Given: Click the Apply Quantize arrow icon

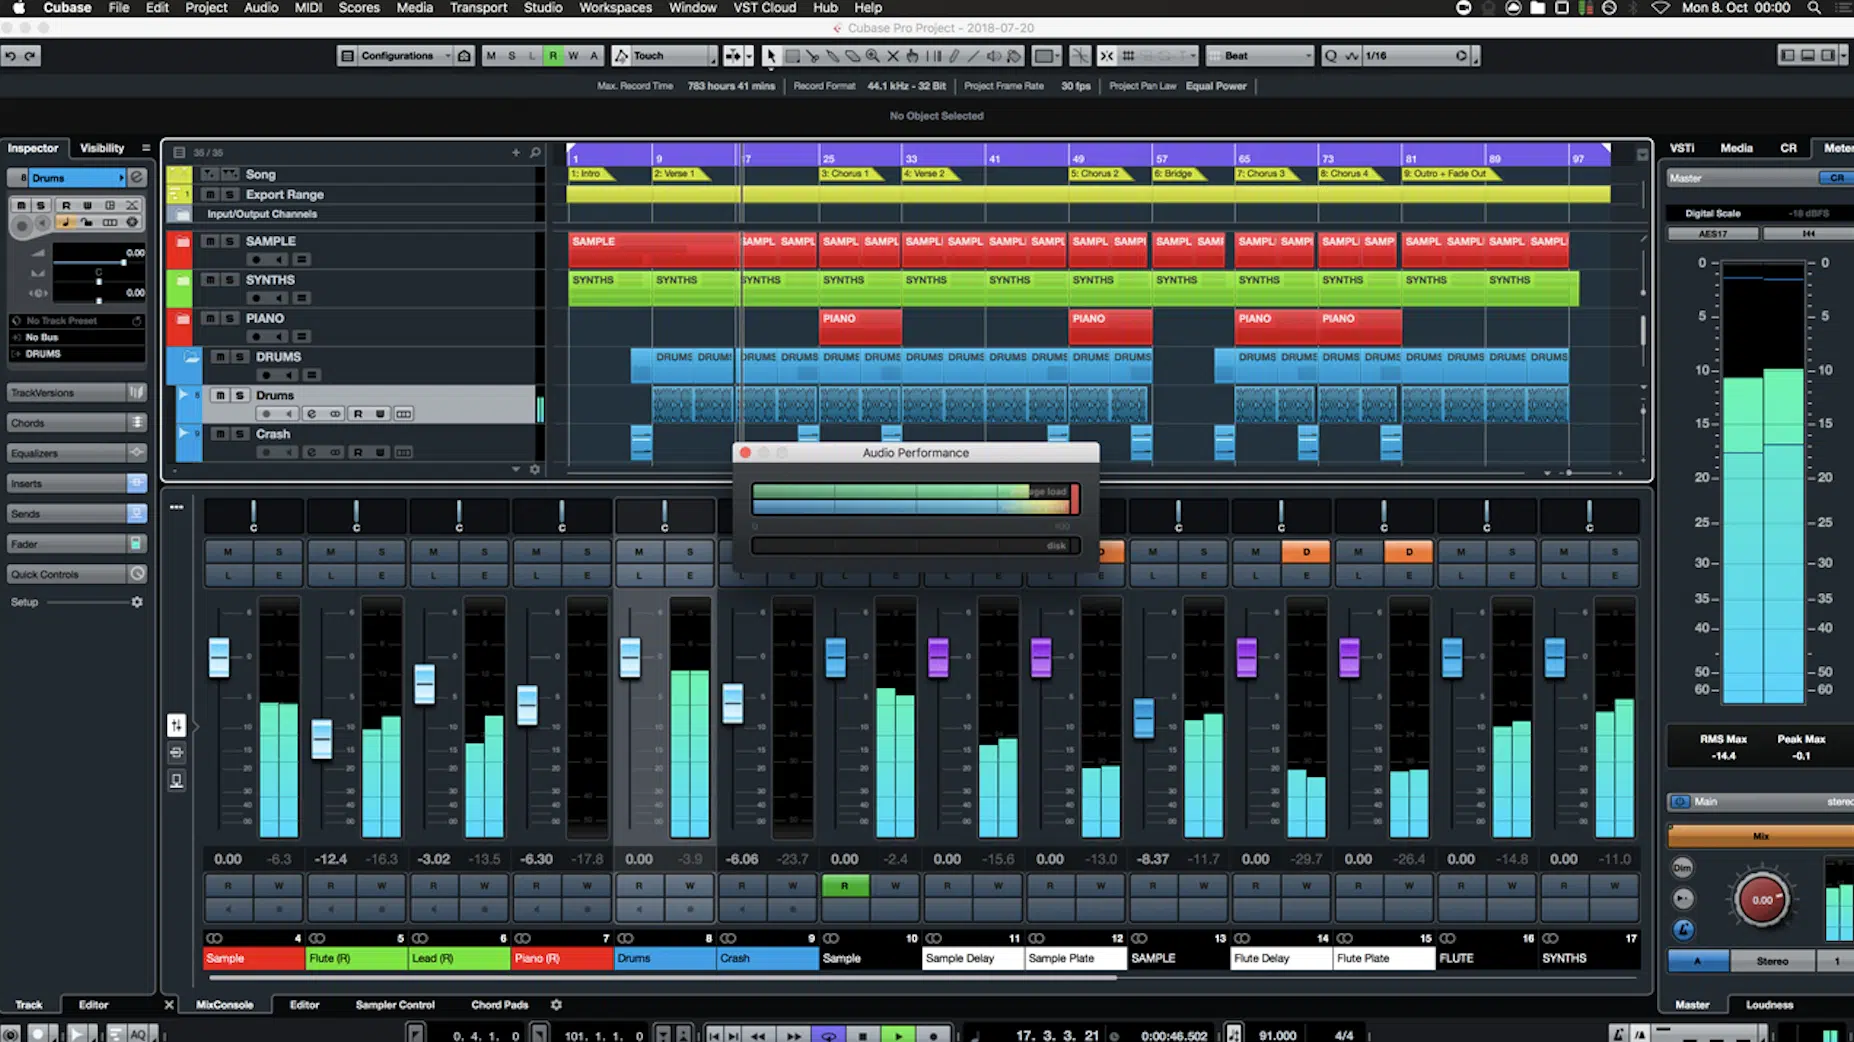Looking at the screenshot, I should (x=1462, y=56).
